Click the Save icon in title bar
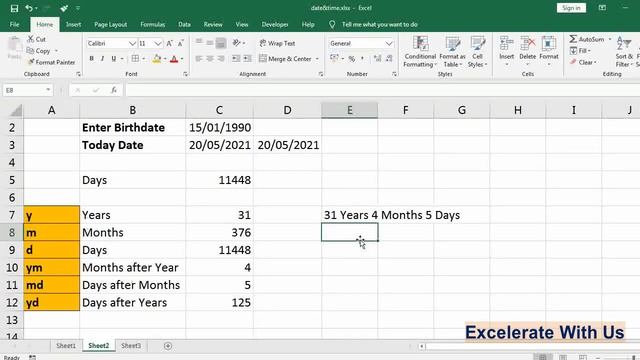The image size is (640, 360). tap(14, 8)
